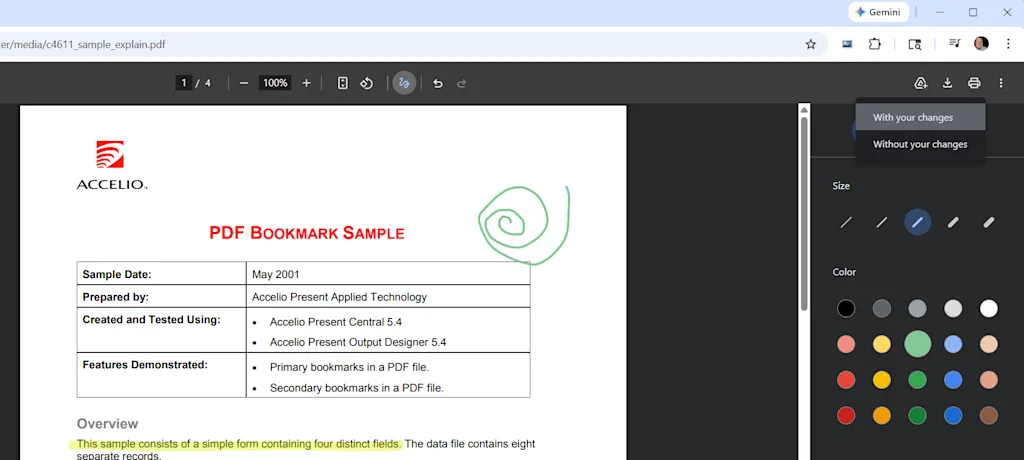Click the 100% zoom level field

275,83
